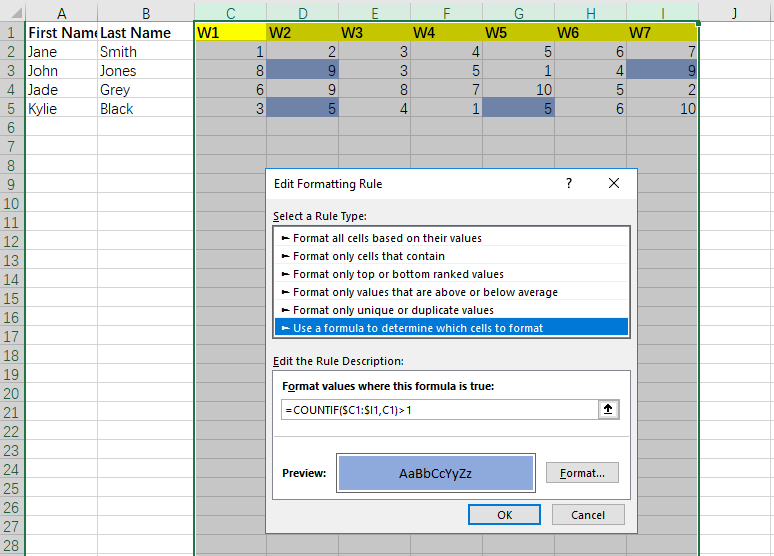This screenshot has width=774, height=556.
Task: Click highlighted cell 9 in John's W7 column
Action: point(662,71)
